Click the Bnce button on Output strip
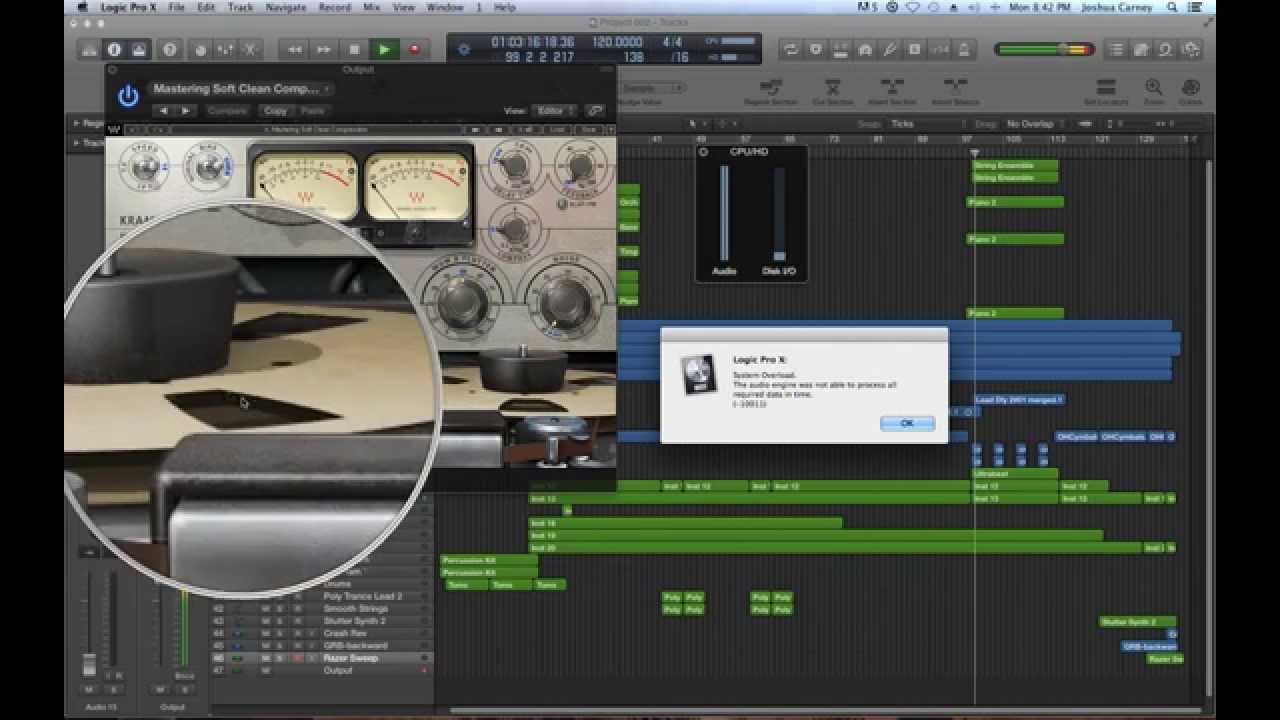This screenshot has width=1280, height=720. tap(185, 677)
